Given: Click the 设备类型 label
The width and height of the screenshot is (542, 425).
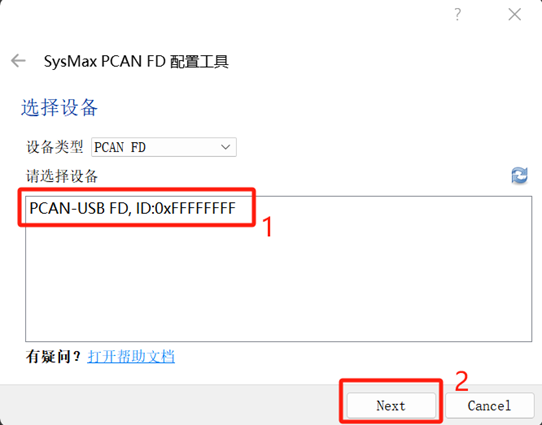Looking at the screenshot, I should [x=55, y=147].
